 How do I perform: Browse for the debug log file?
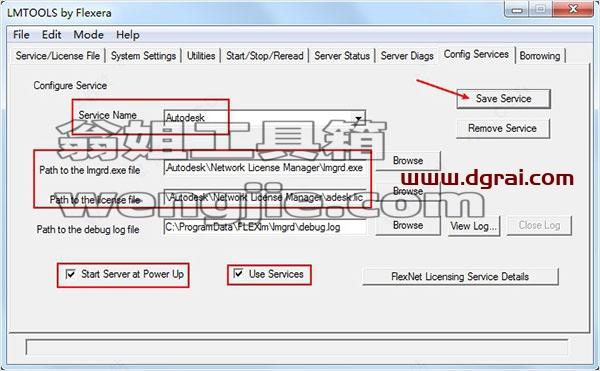point(408,225)
